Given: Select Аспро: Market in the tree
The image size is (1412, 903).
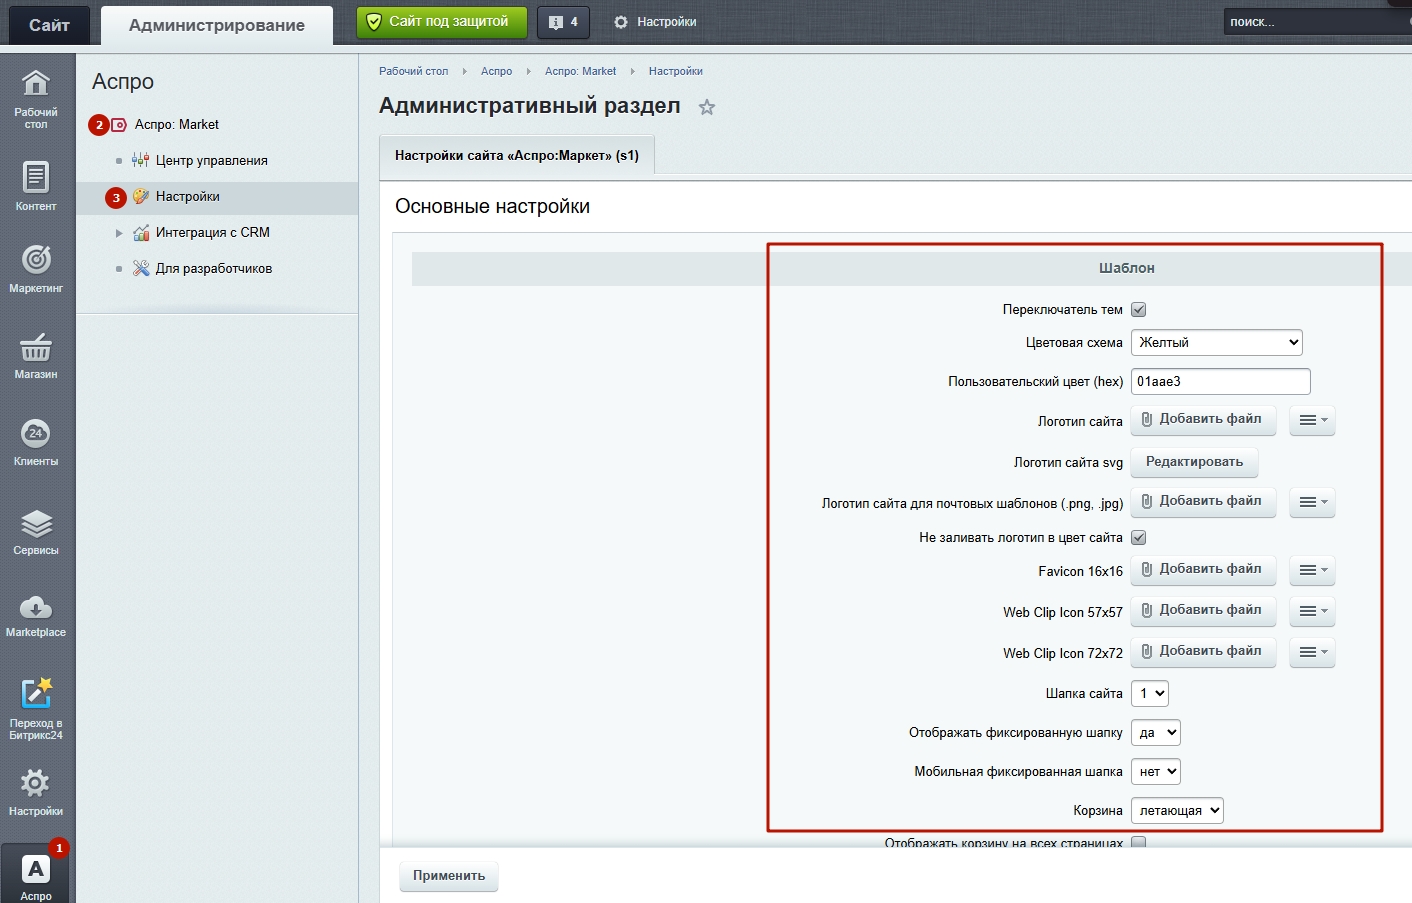Looking at the screenshot, I should point(177,125).
